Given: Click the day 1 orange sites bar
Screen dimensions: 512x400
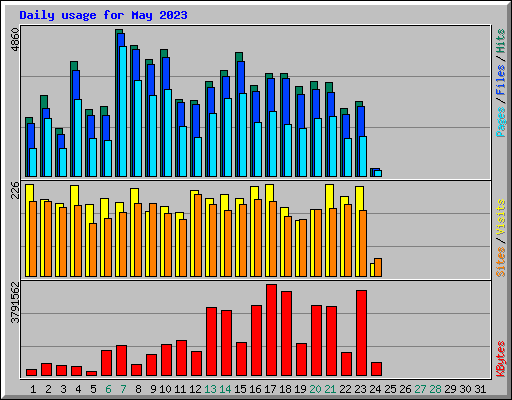Looking at the screenshot, I should tap(33, 239).
